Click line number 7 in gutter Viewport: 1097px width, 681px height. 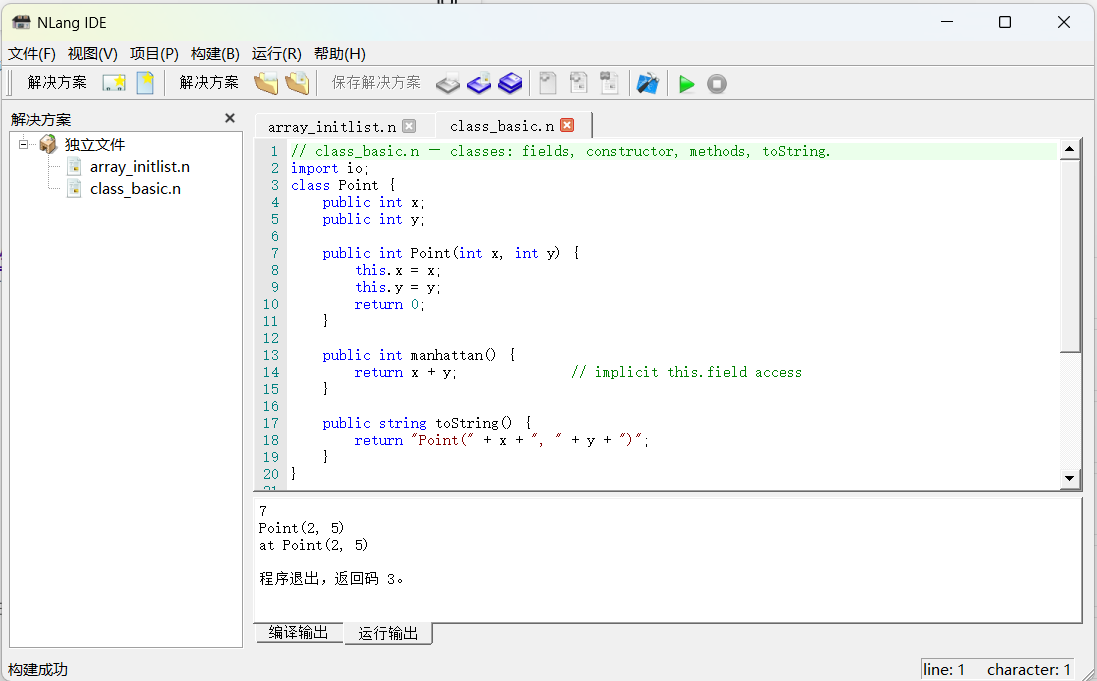(x=274, y=253)
